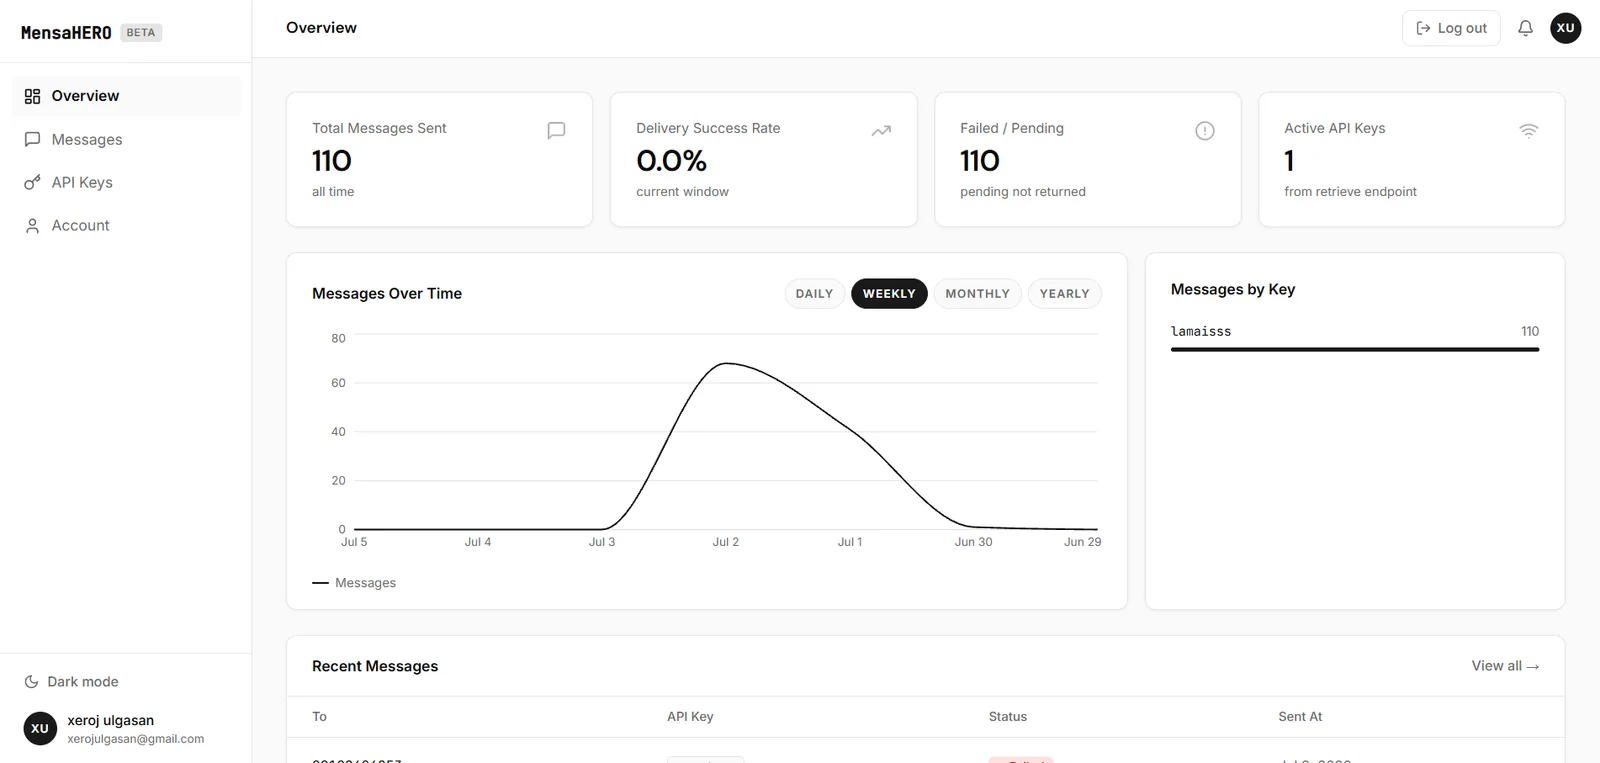The width and height of the screenshot is (1600, 763).
Task: Click the Total Messages Sent value 110
Action: tap(332, 161)
